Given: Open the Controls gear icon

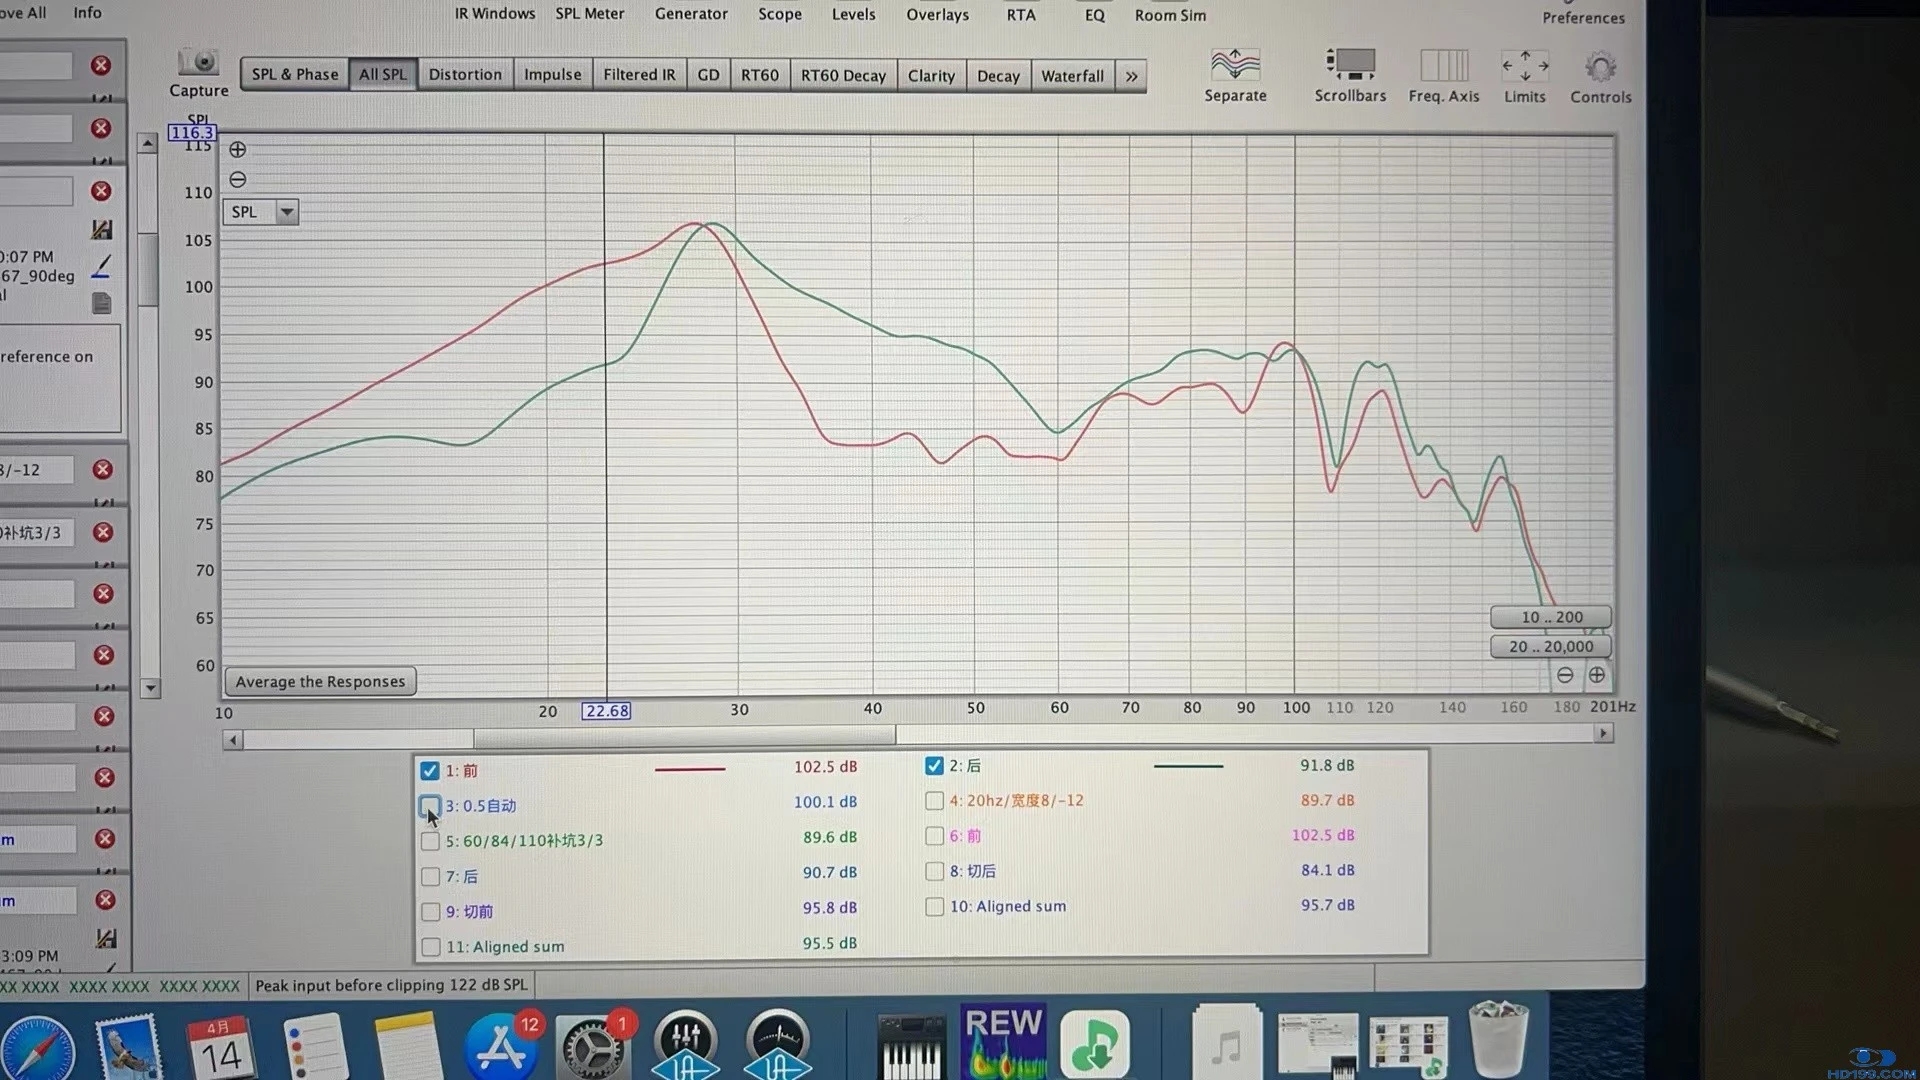Looking at the screenshot, I should click(1600, 67).
